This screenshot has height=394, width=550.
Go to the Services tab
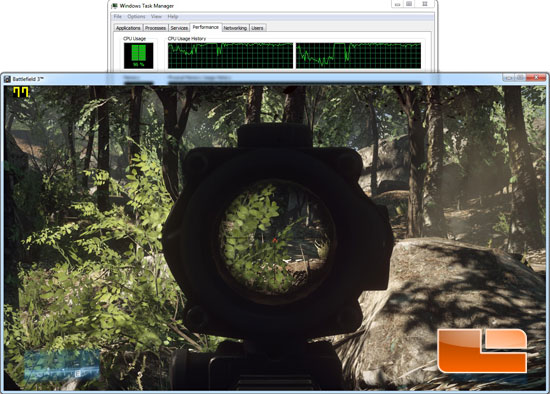click(x=179, y=28)
